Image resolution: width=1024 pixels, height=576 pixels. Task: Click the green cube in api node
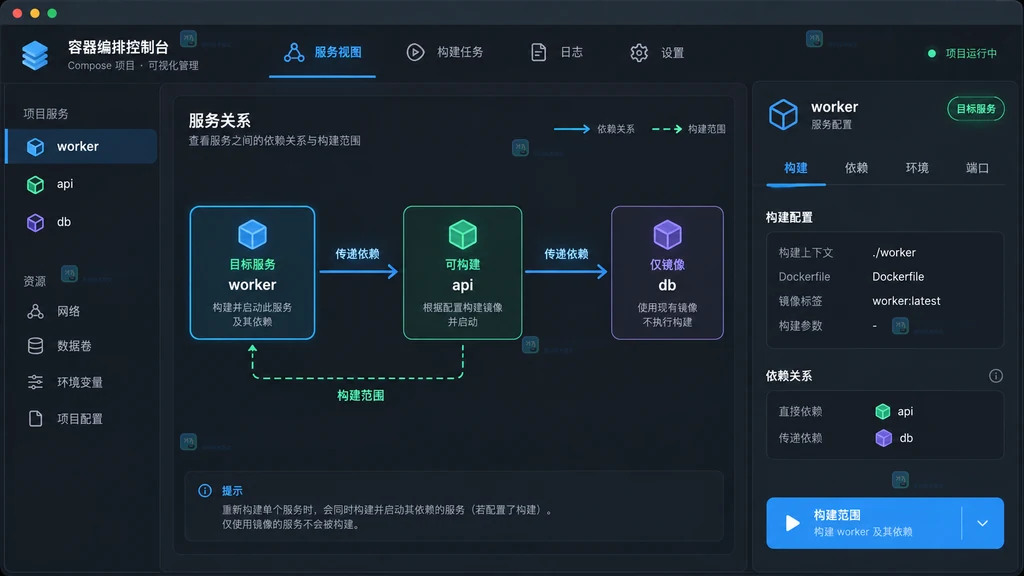pos(462,235)
